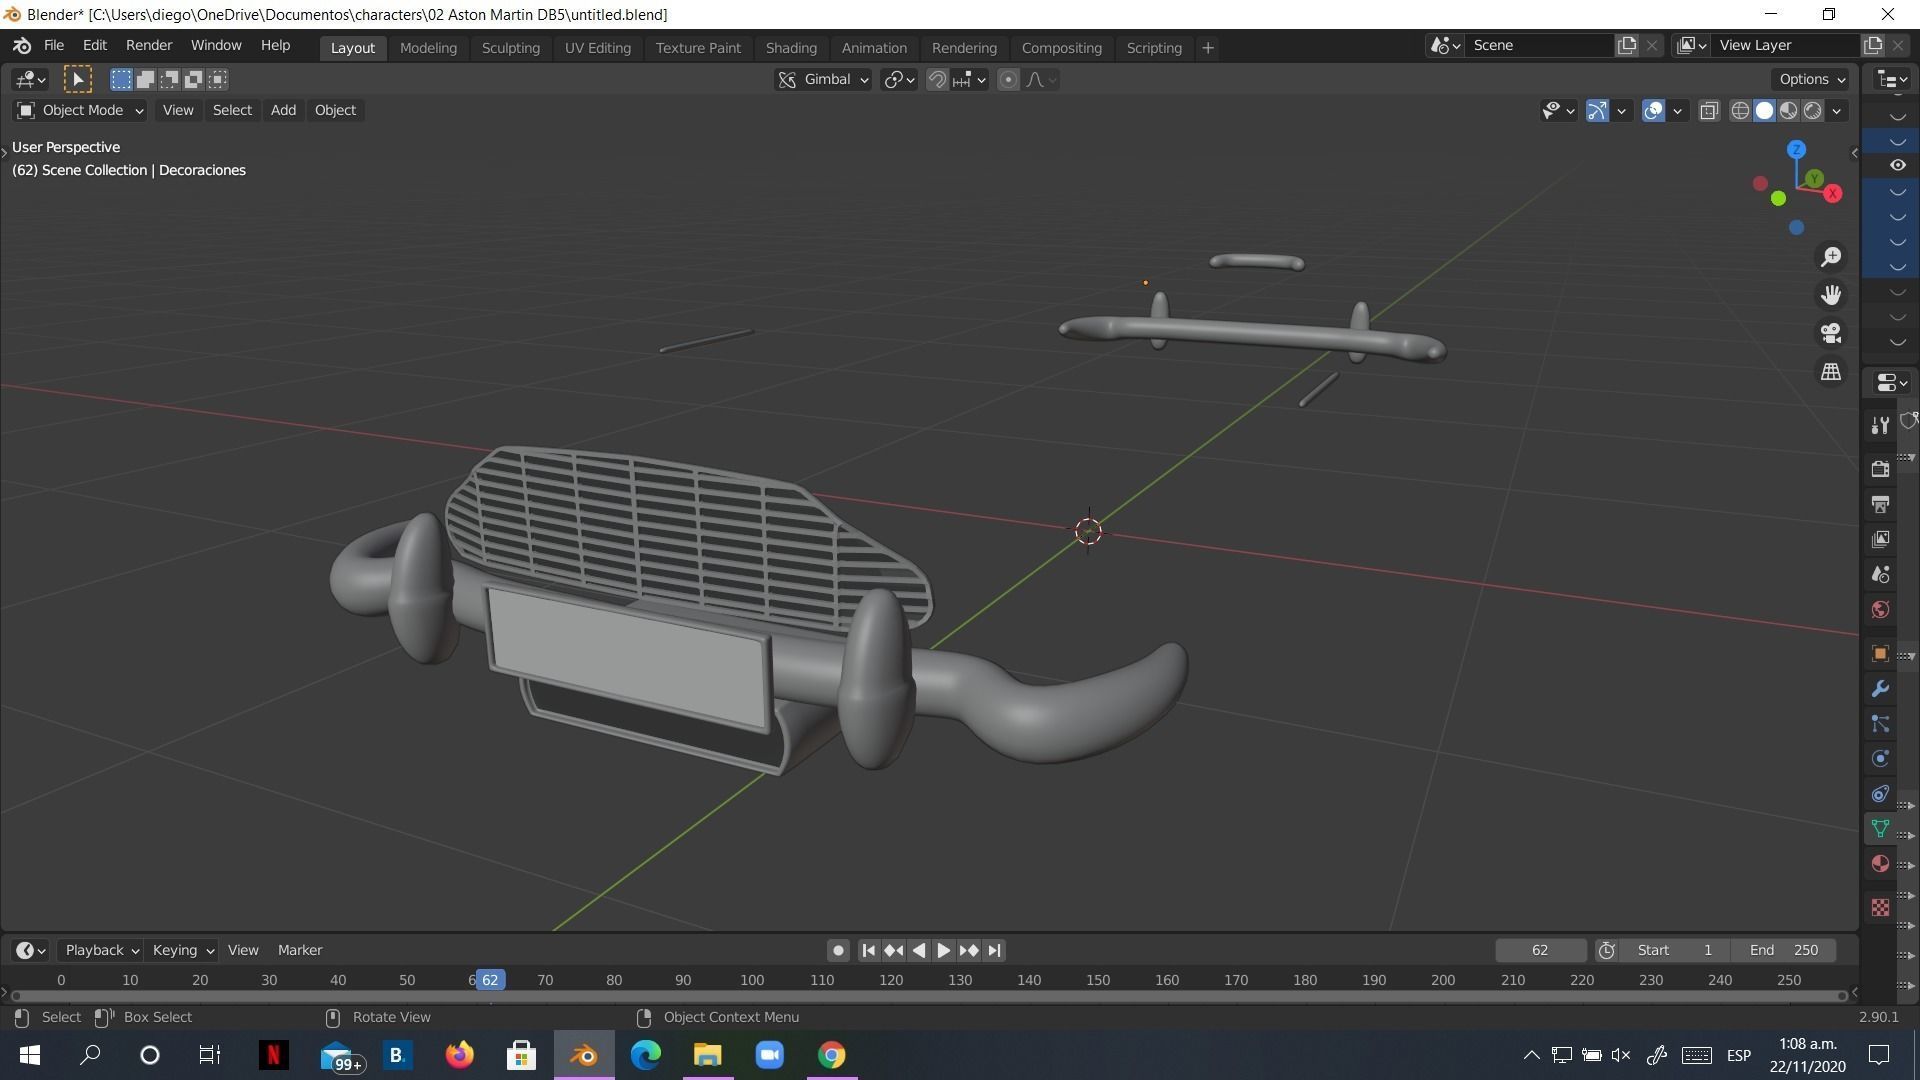1920x1080 pixels.
Task: Open the Render properties tab
Action: 1880,468
